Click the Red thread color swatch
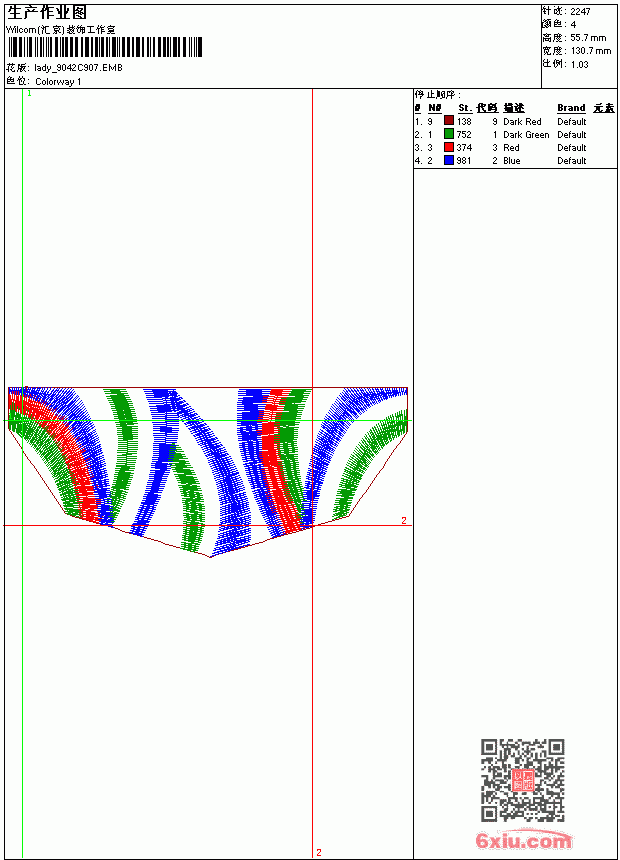 [449, 147]
